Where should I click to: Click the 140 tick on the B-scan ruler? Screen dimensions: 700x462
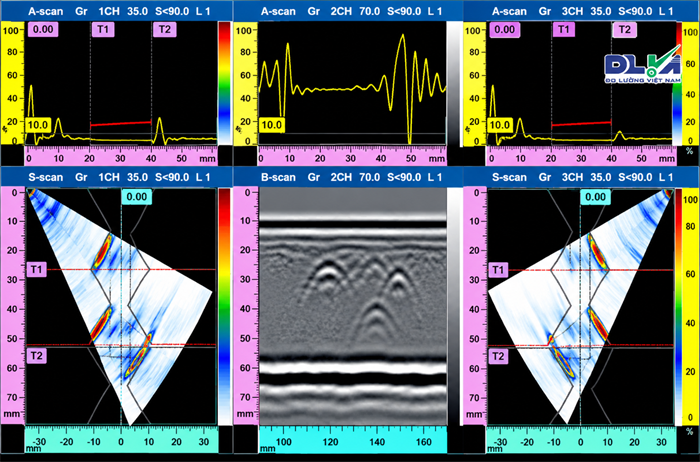point(377,442)
